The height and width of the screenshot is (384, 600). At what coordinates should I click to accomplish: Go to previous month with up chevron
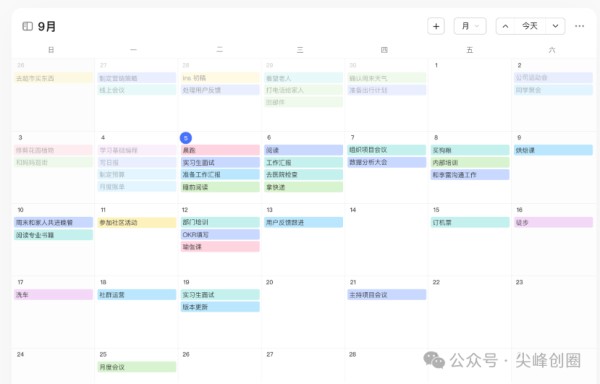click(x=505, y=26)
